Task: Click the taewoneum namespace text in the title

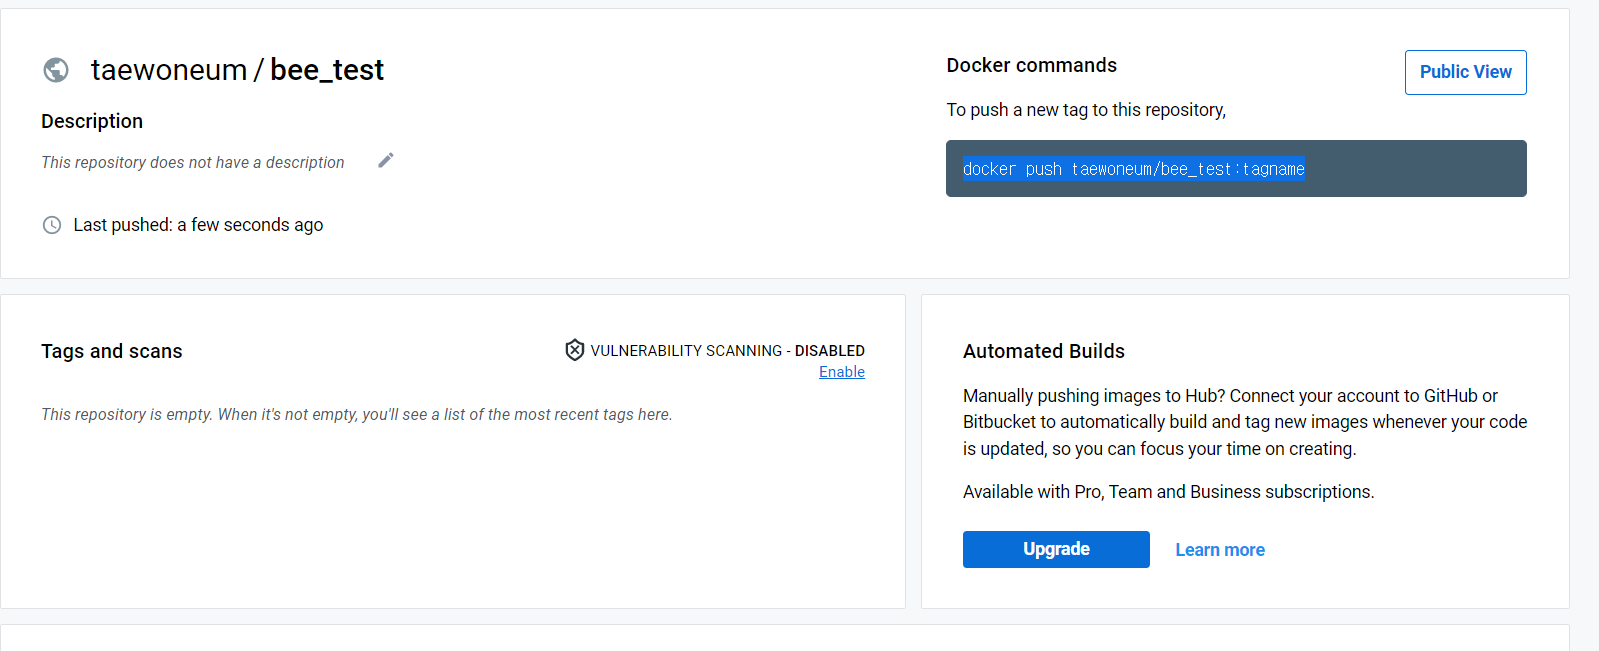Action: [169, 70]
